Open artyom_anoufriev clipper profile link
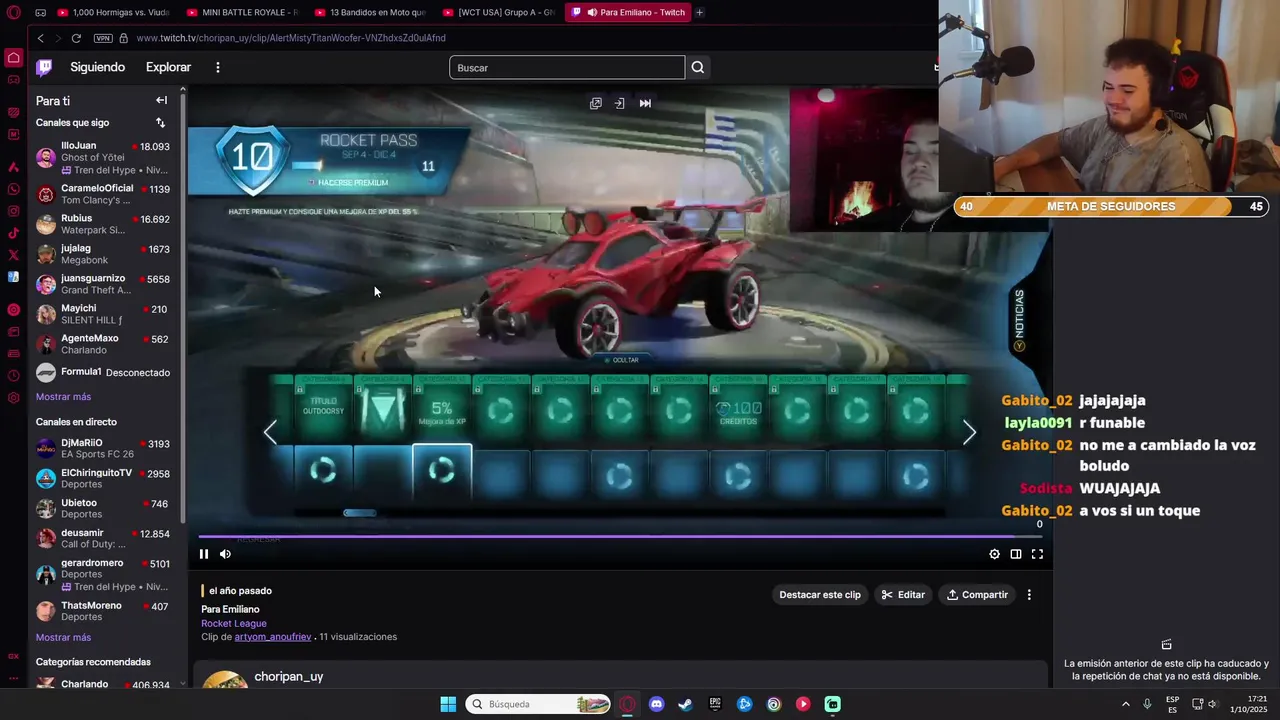This screenshot has height=720, width=1280. point(273,636)
